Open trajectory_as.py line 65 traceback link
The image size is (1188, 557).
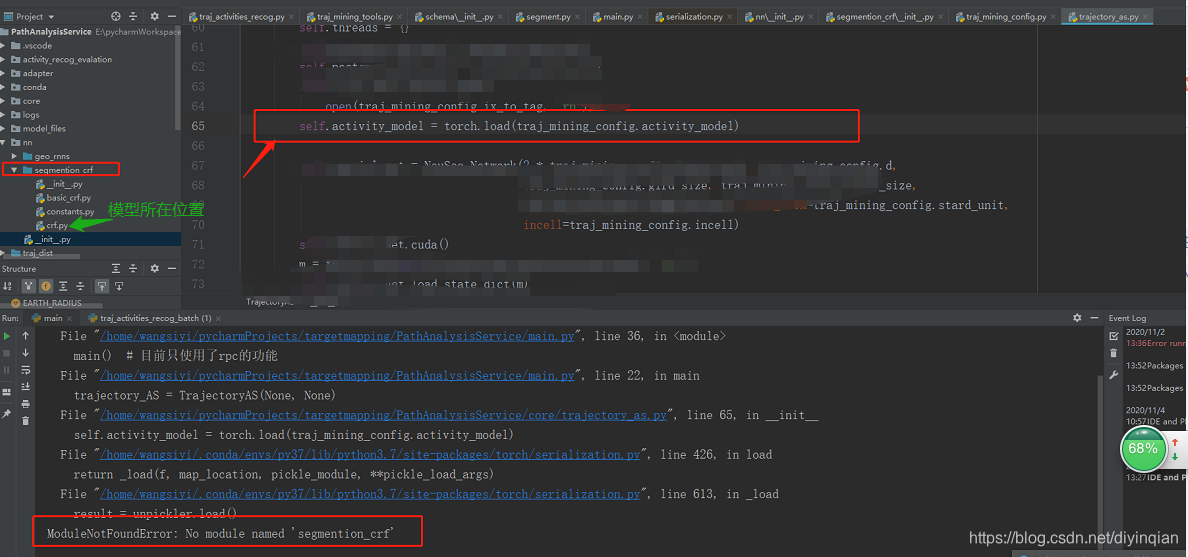383,415
